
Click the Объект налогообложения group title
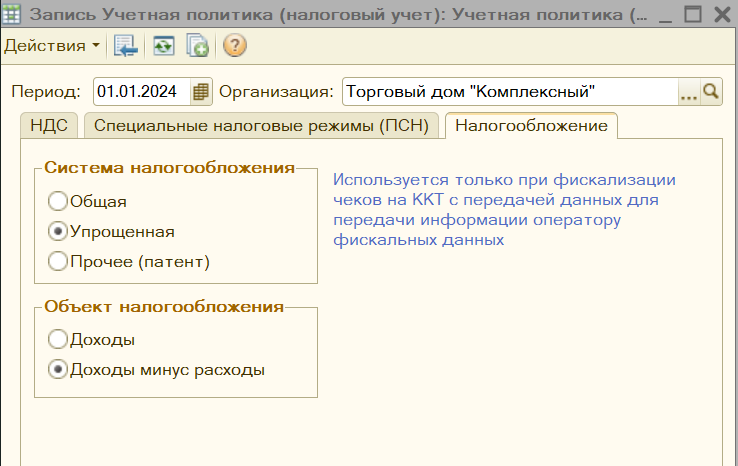click(x=164, y=306)
